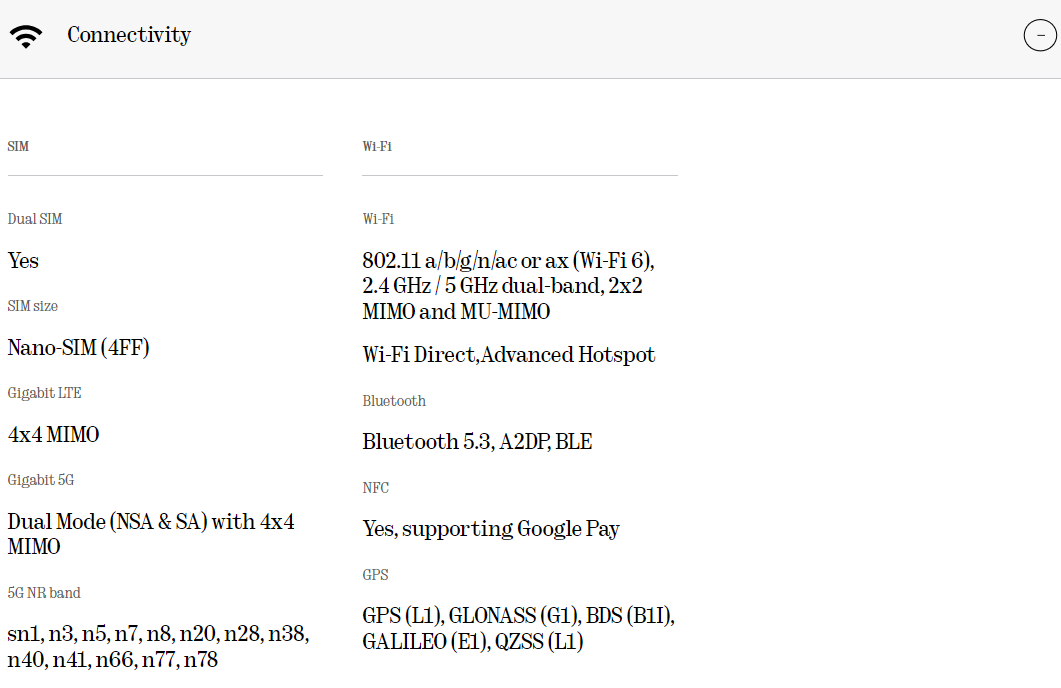Select the 4x4 MIMO text
This screenshot has width=1061, height=688.
[x=53, y=434]
